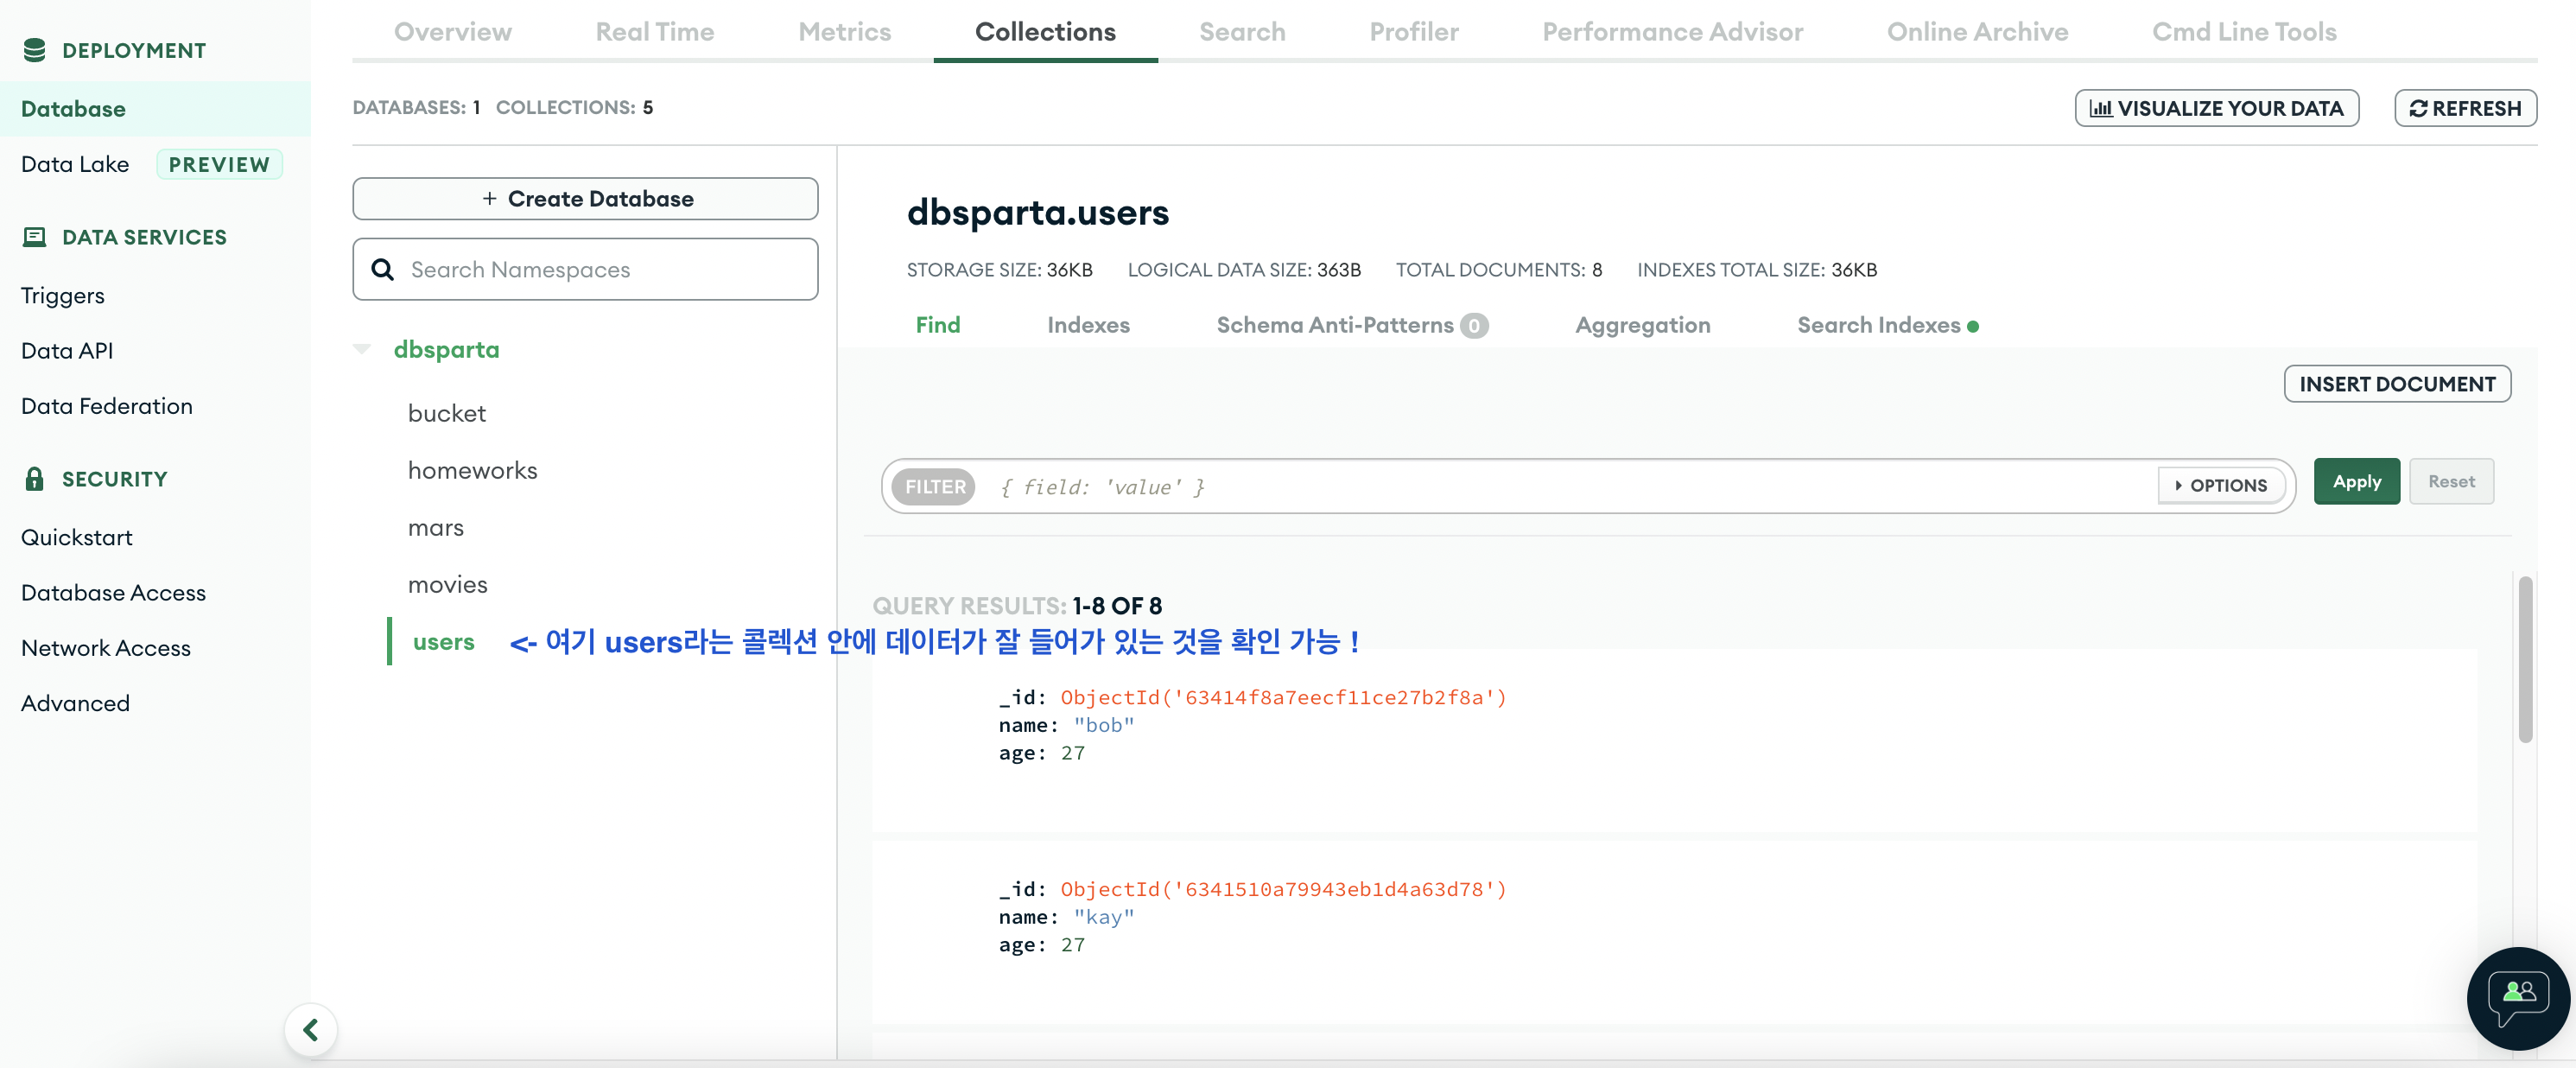Viewport: 2576px width, 1068px height.
Task: Switch to the Profiler tab
Action: coord(1413,32)
